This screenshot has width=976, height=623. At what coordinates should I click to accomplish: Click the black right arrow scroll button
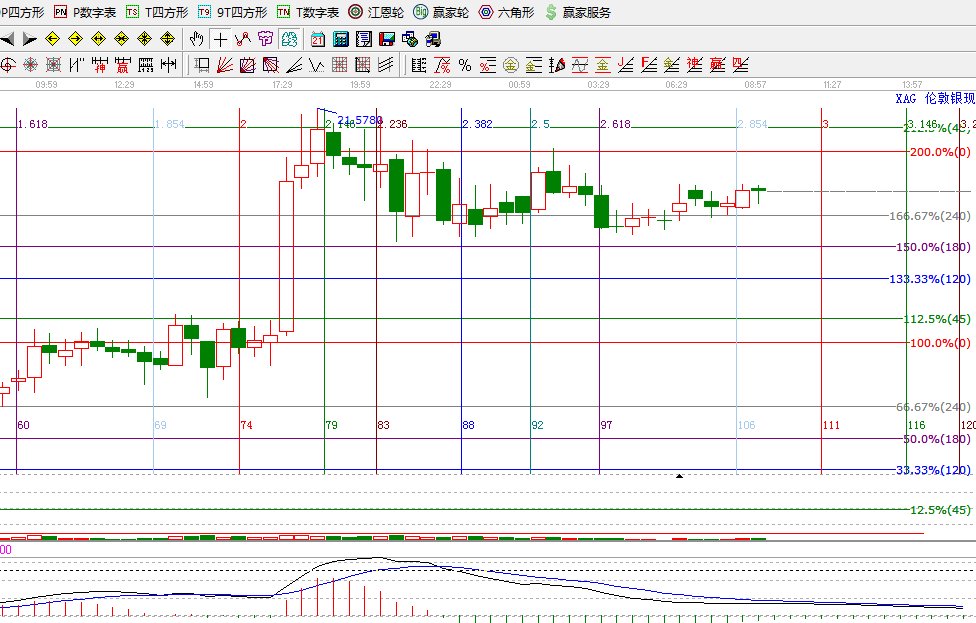click(29, 39)
